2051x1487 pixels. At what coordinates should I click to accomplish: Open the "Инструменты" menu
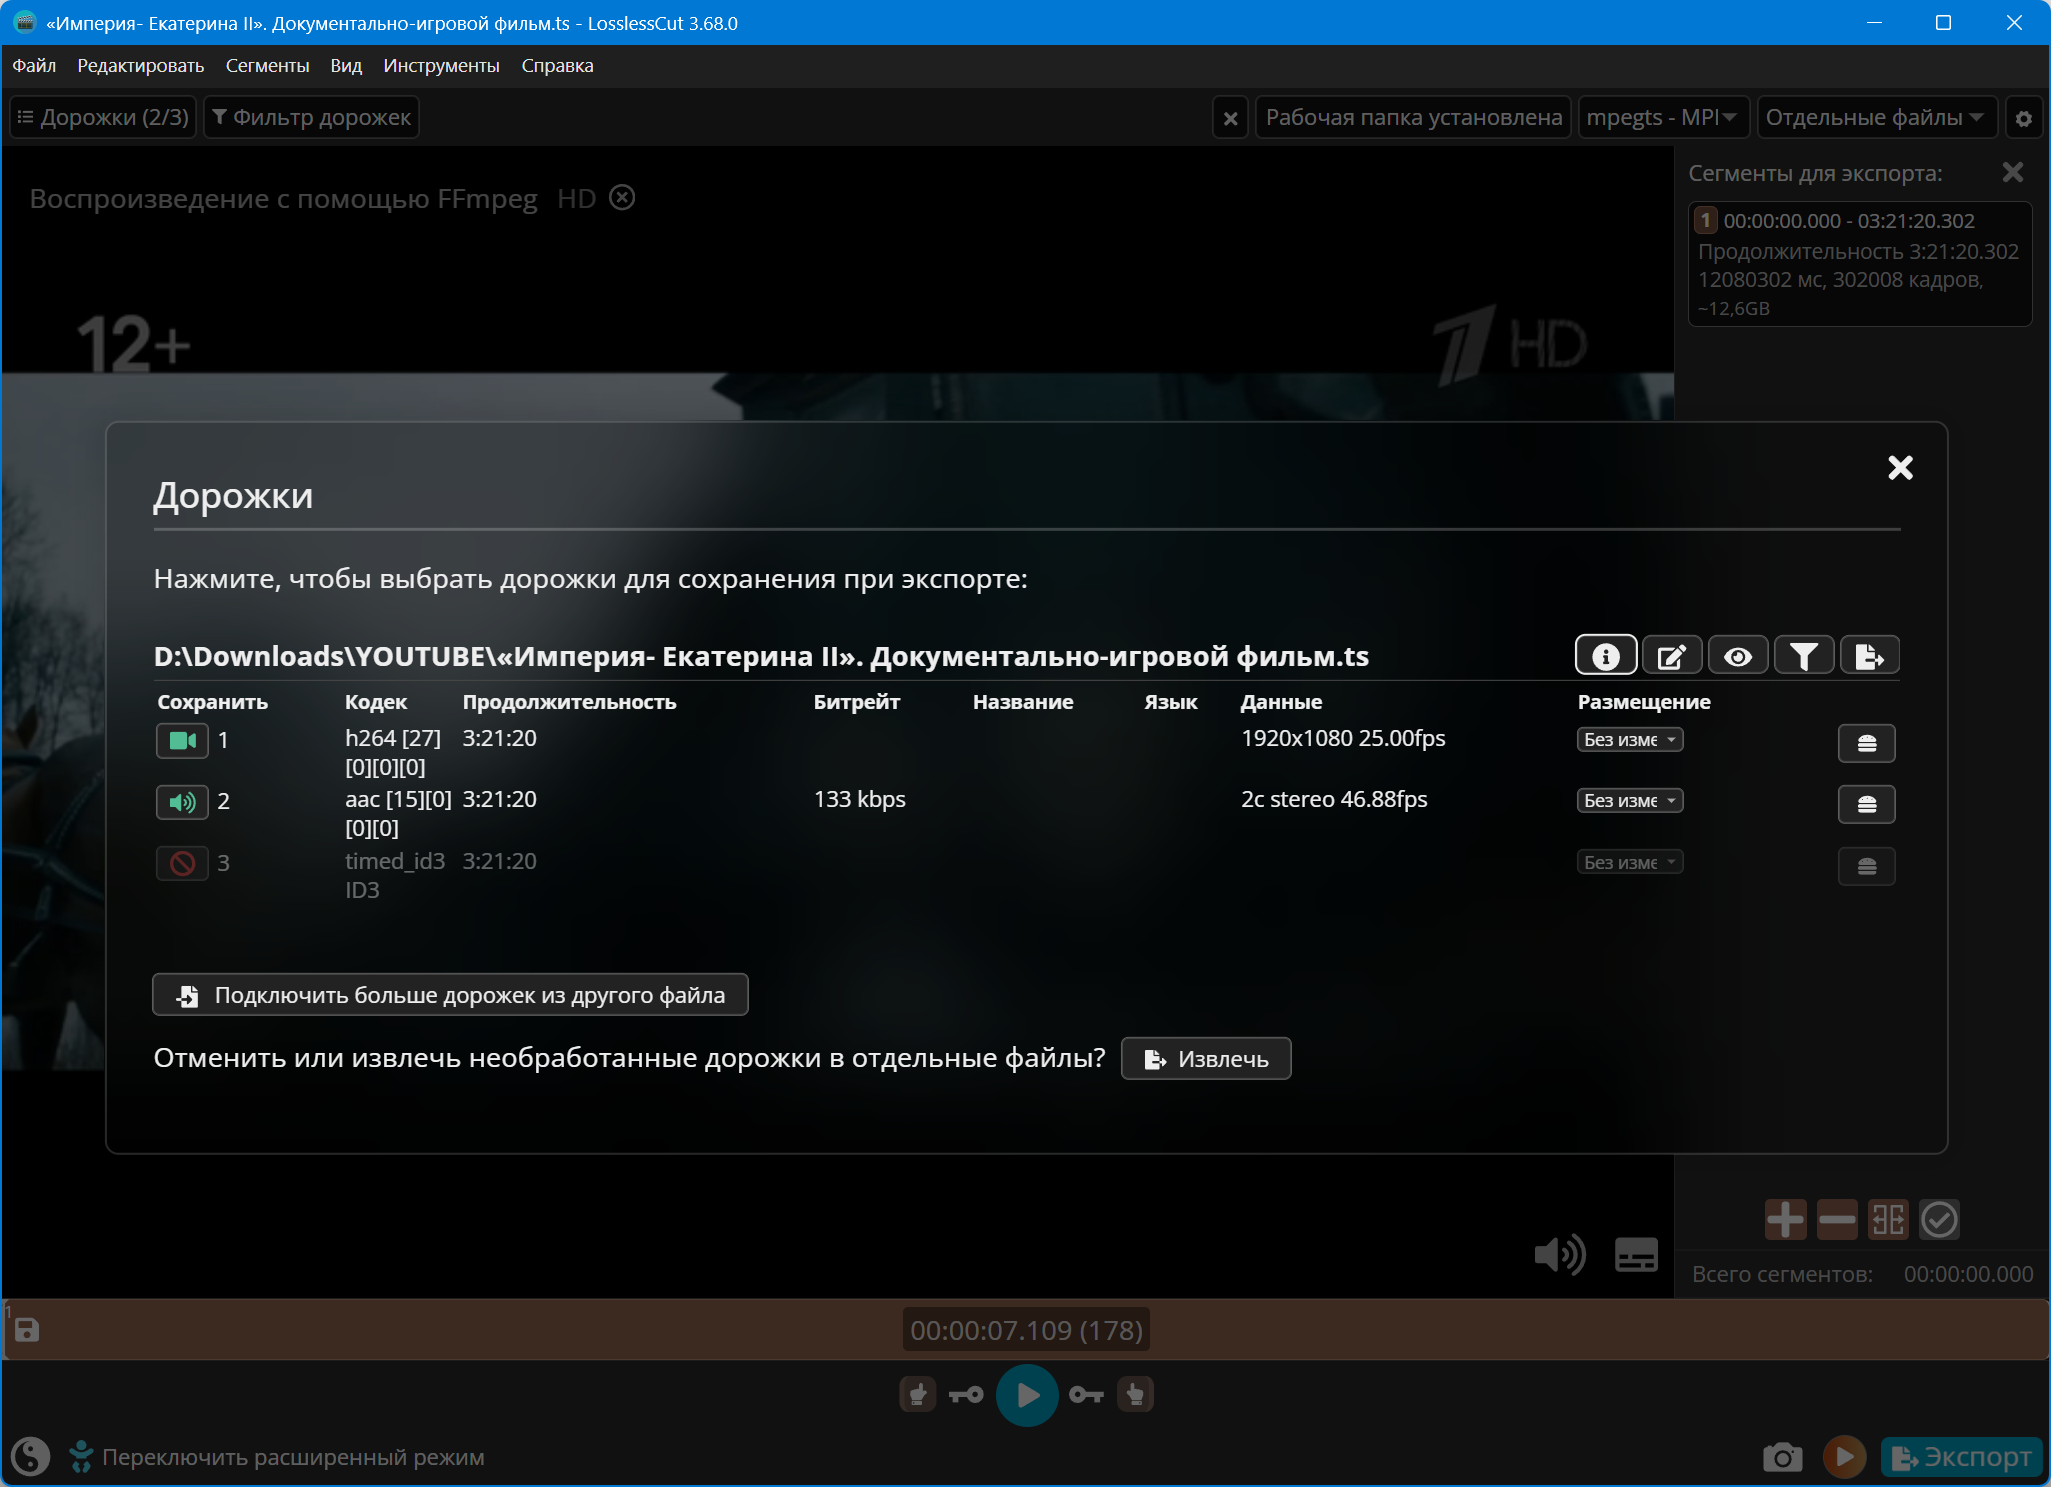(441, 66)
